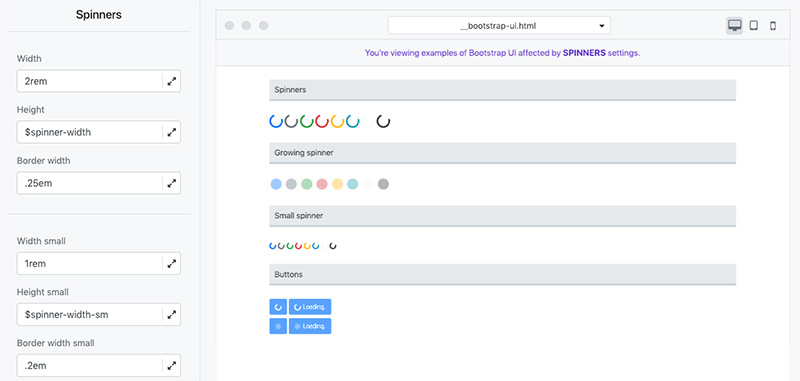Click the Width small label
800x381 pixels.
coord(41,241)
